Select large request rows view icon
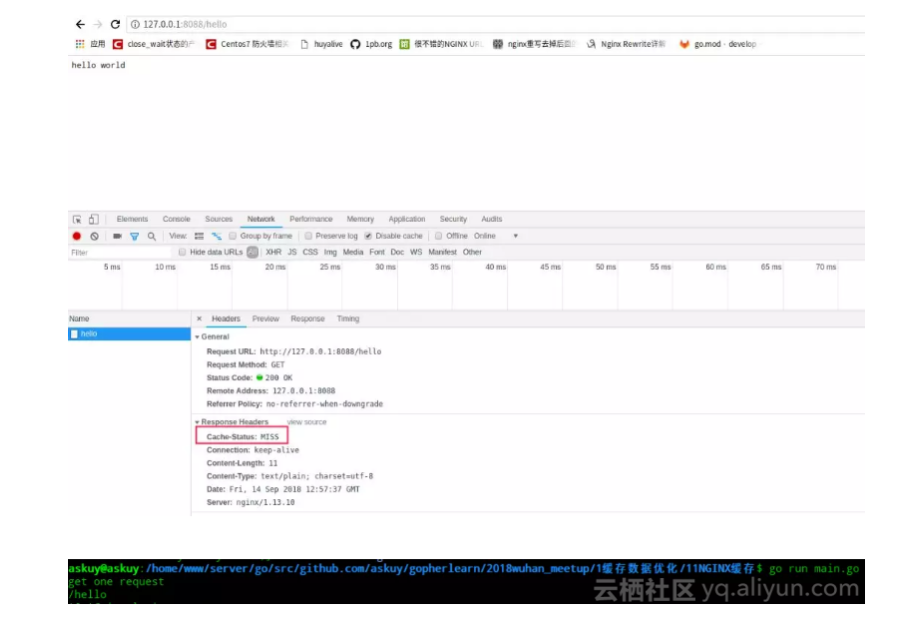This screenshot has height=625, width=919. point(199,236)
